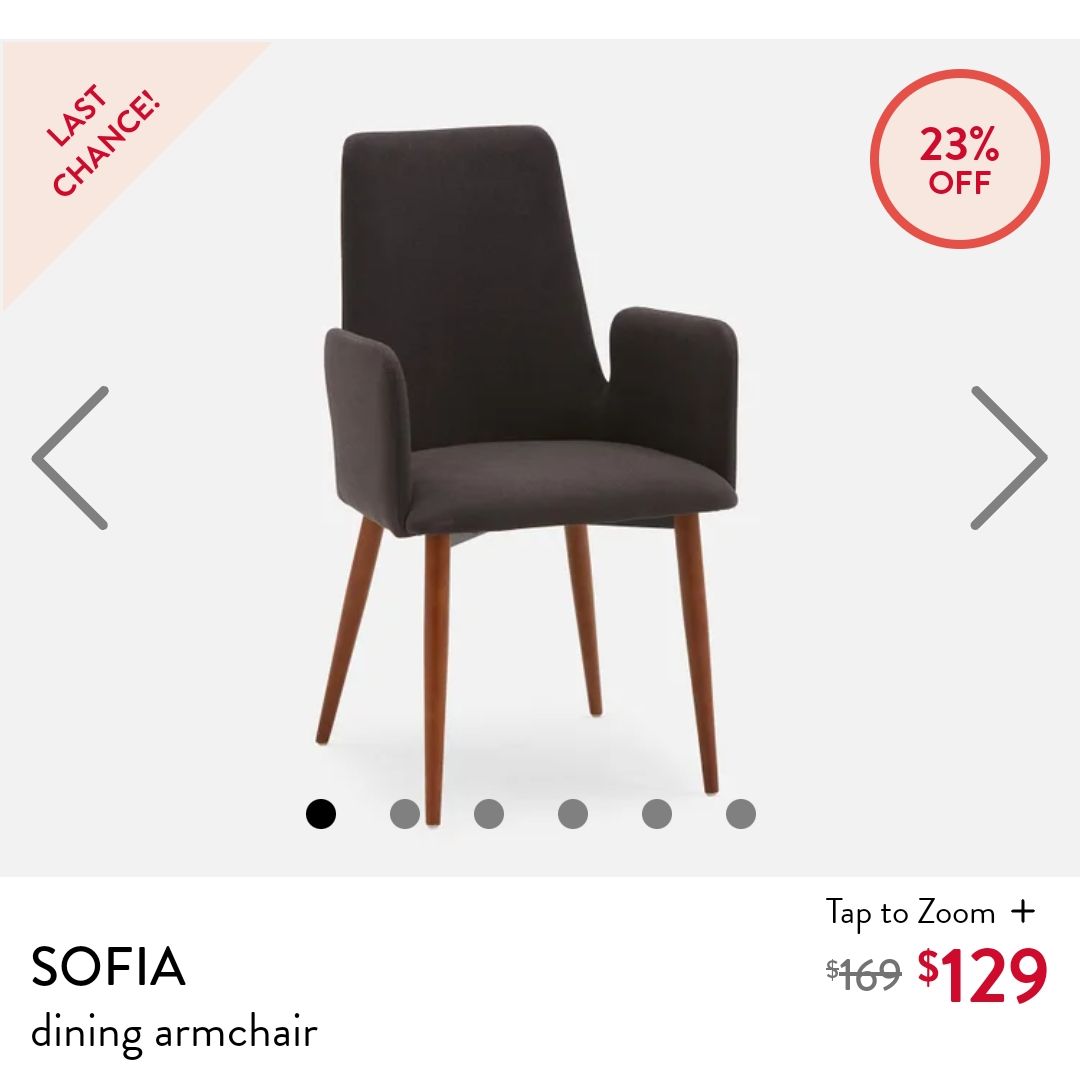Jump to the second carousel dot

tap(405, 814)
